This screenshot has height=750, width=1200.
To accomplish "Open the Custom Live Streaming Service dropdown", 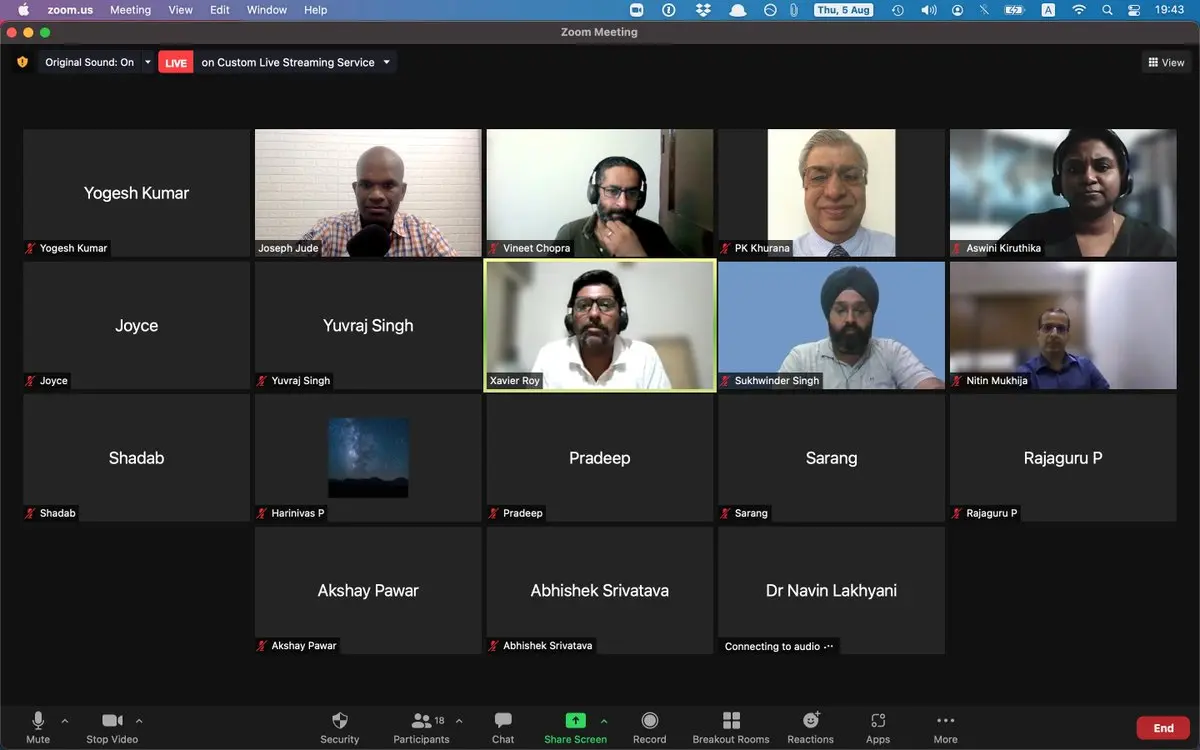I will (x=387, y=62).
